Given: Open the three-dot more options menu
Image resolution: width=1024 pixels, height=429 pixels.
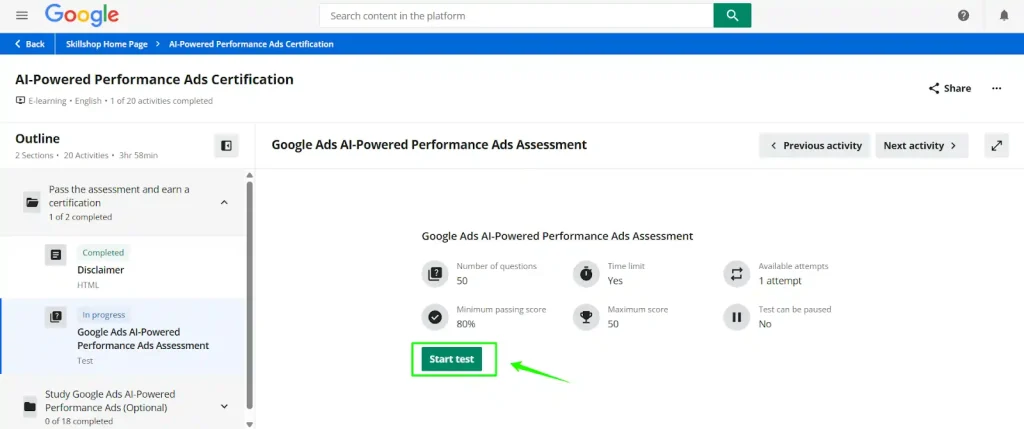Looking at the screenshot, I should (997, 88).
